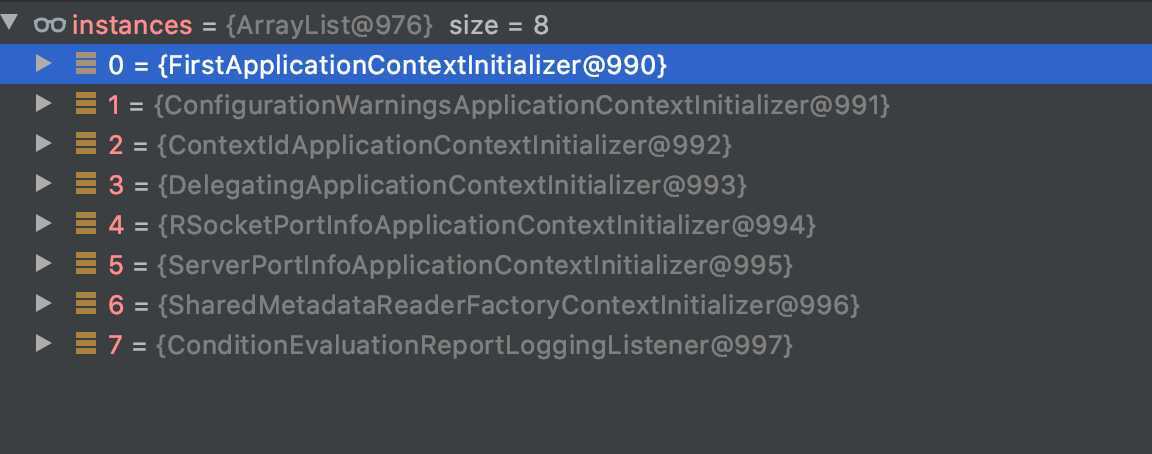
Task: Click the glasses watch icon beside instances
Action: click(x=50, y=25)
